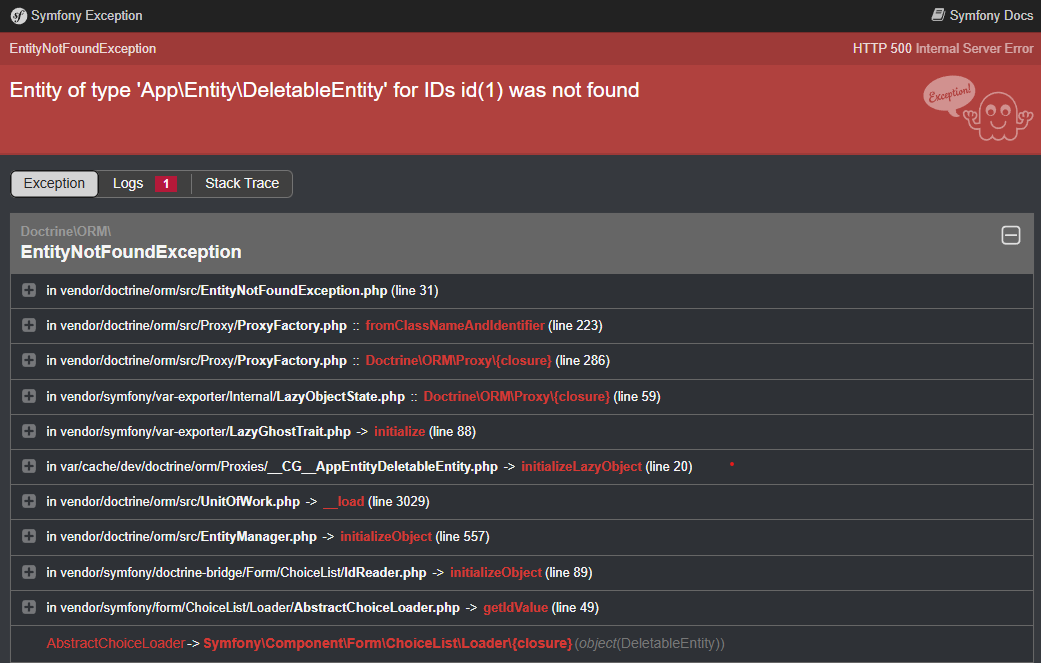
Task: Expand the UnitOfWork.php __load frame
Action: pyautogui.click(x=29, y=502)
